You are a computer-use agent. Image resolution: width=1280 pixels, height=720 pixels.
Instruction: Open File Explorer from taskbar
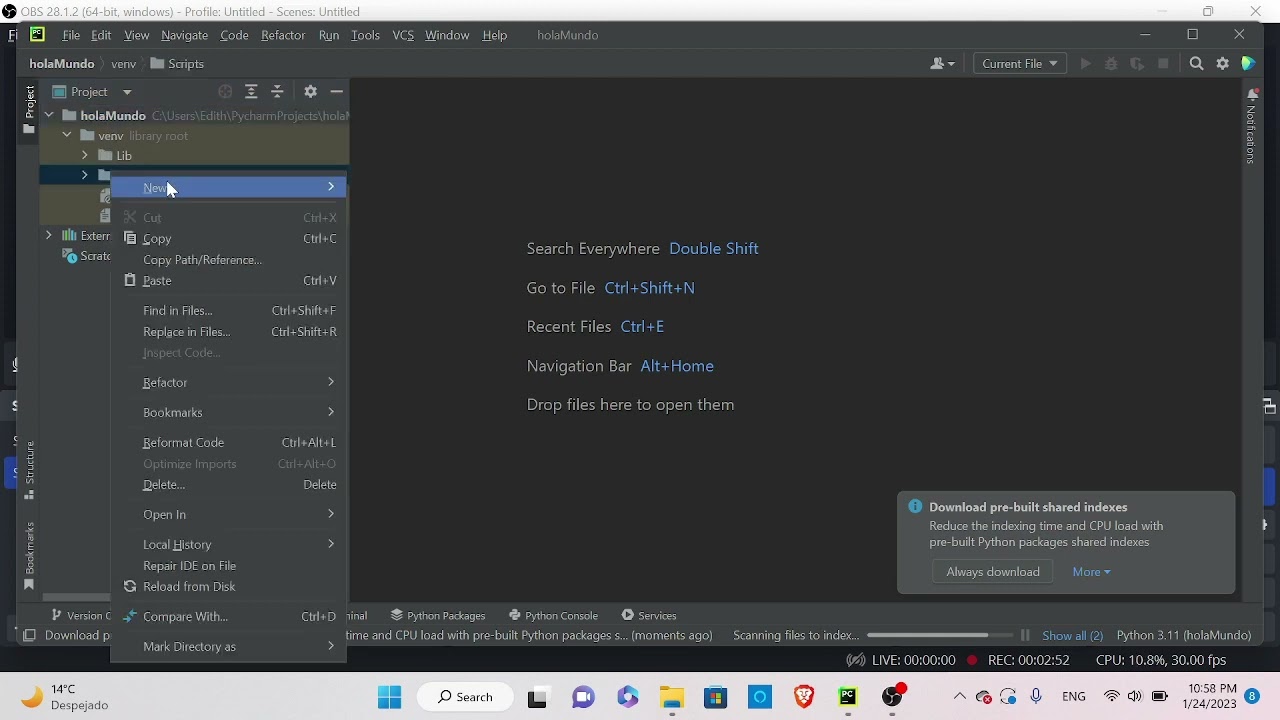tap(672, 697)
